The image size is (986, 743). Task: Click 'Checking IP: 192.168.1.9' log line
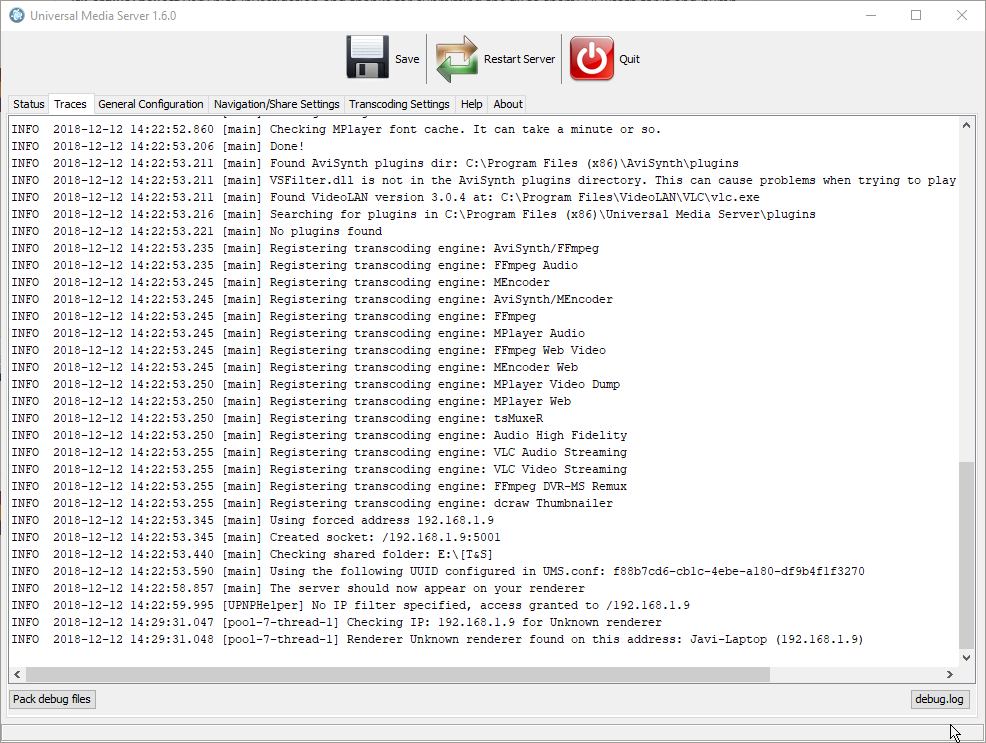coord(336,622)
